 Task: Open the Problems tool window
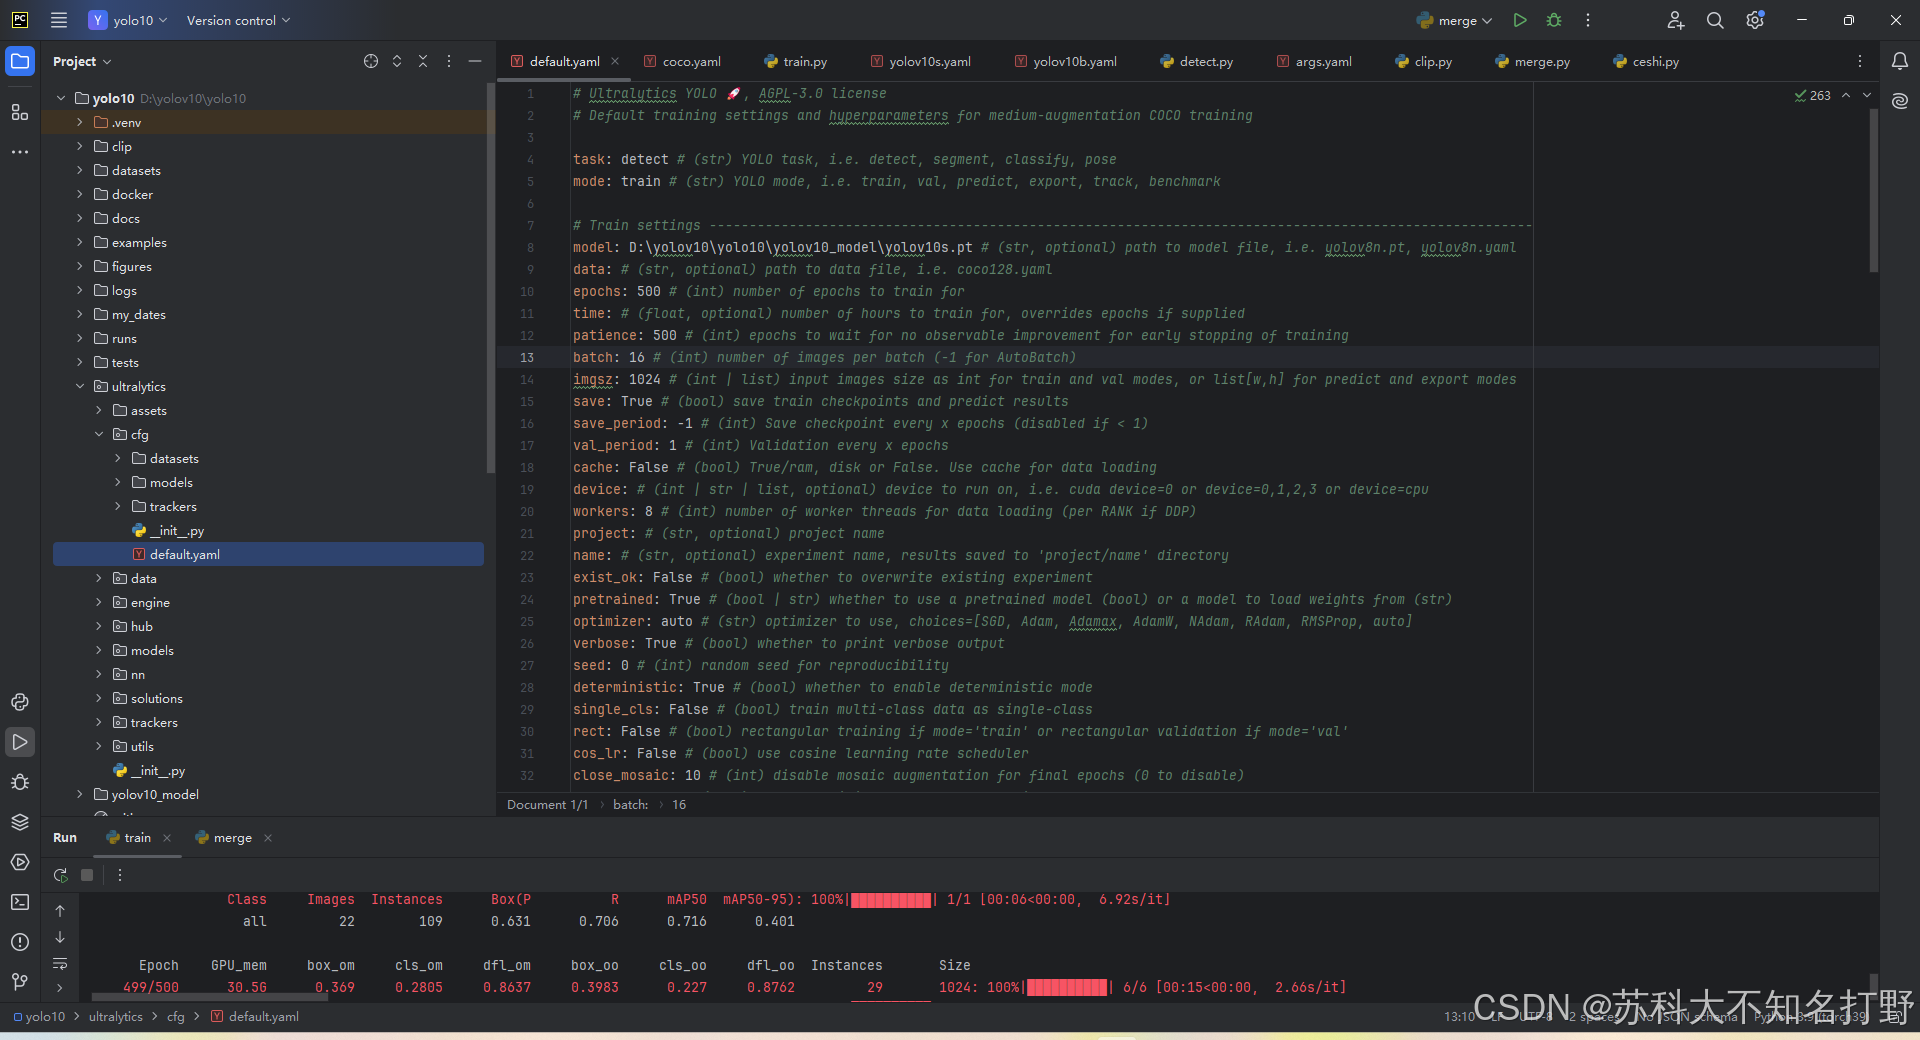point(20,942)
